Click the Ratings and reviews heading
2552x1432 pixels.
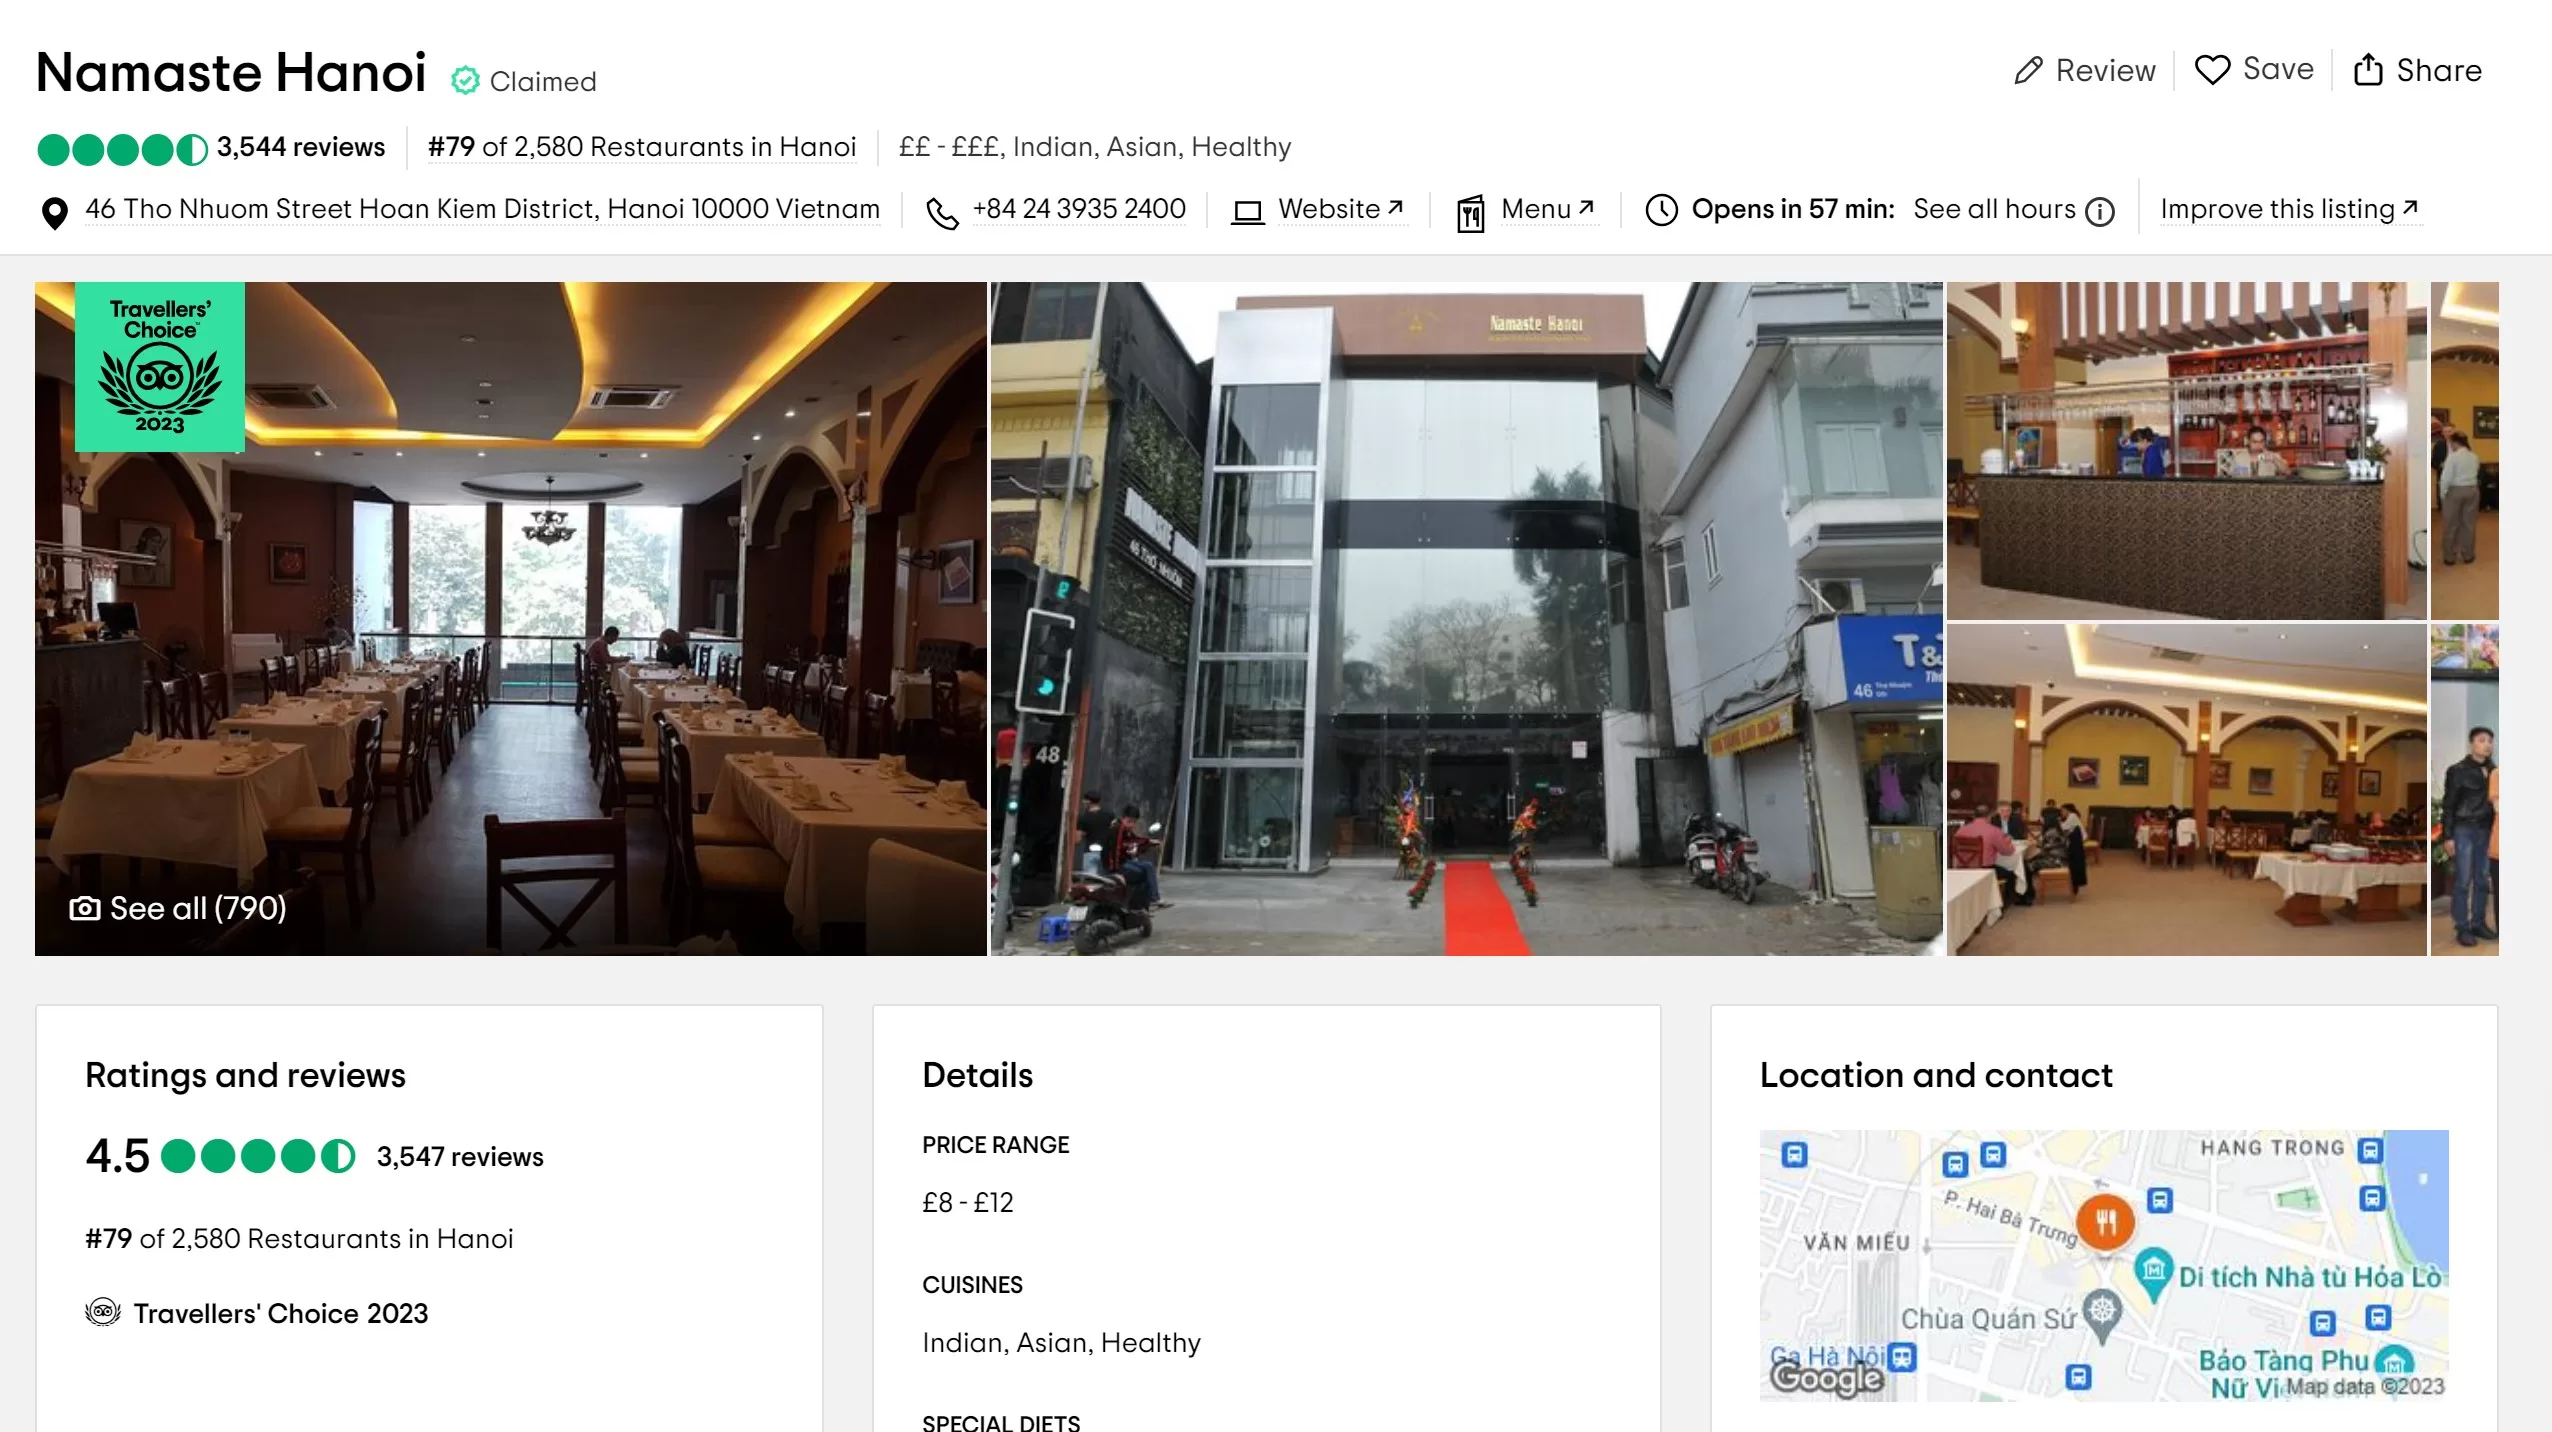point(245,1075)
